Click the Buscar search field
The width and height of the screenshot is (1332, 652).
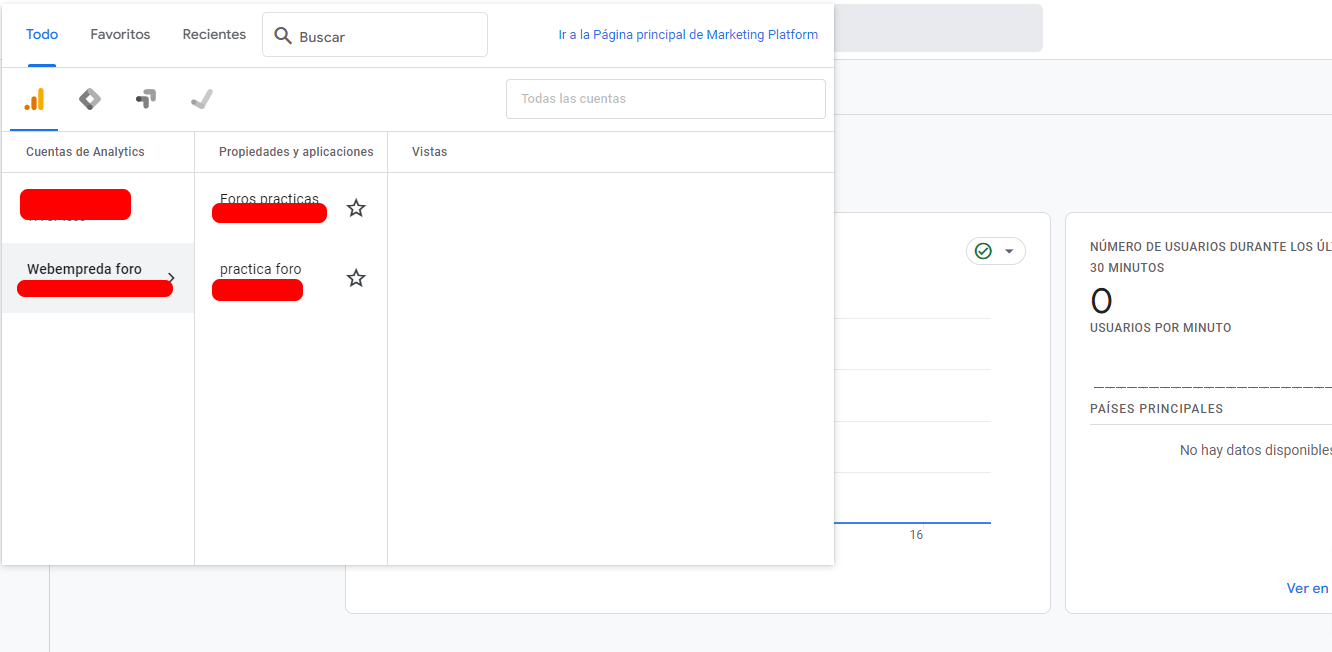(x=375, y=35)
